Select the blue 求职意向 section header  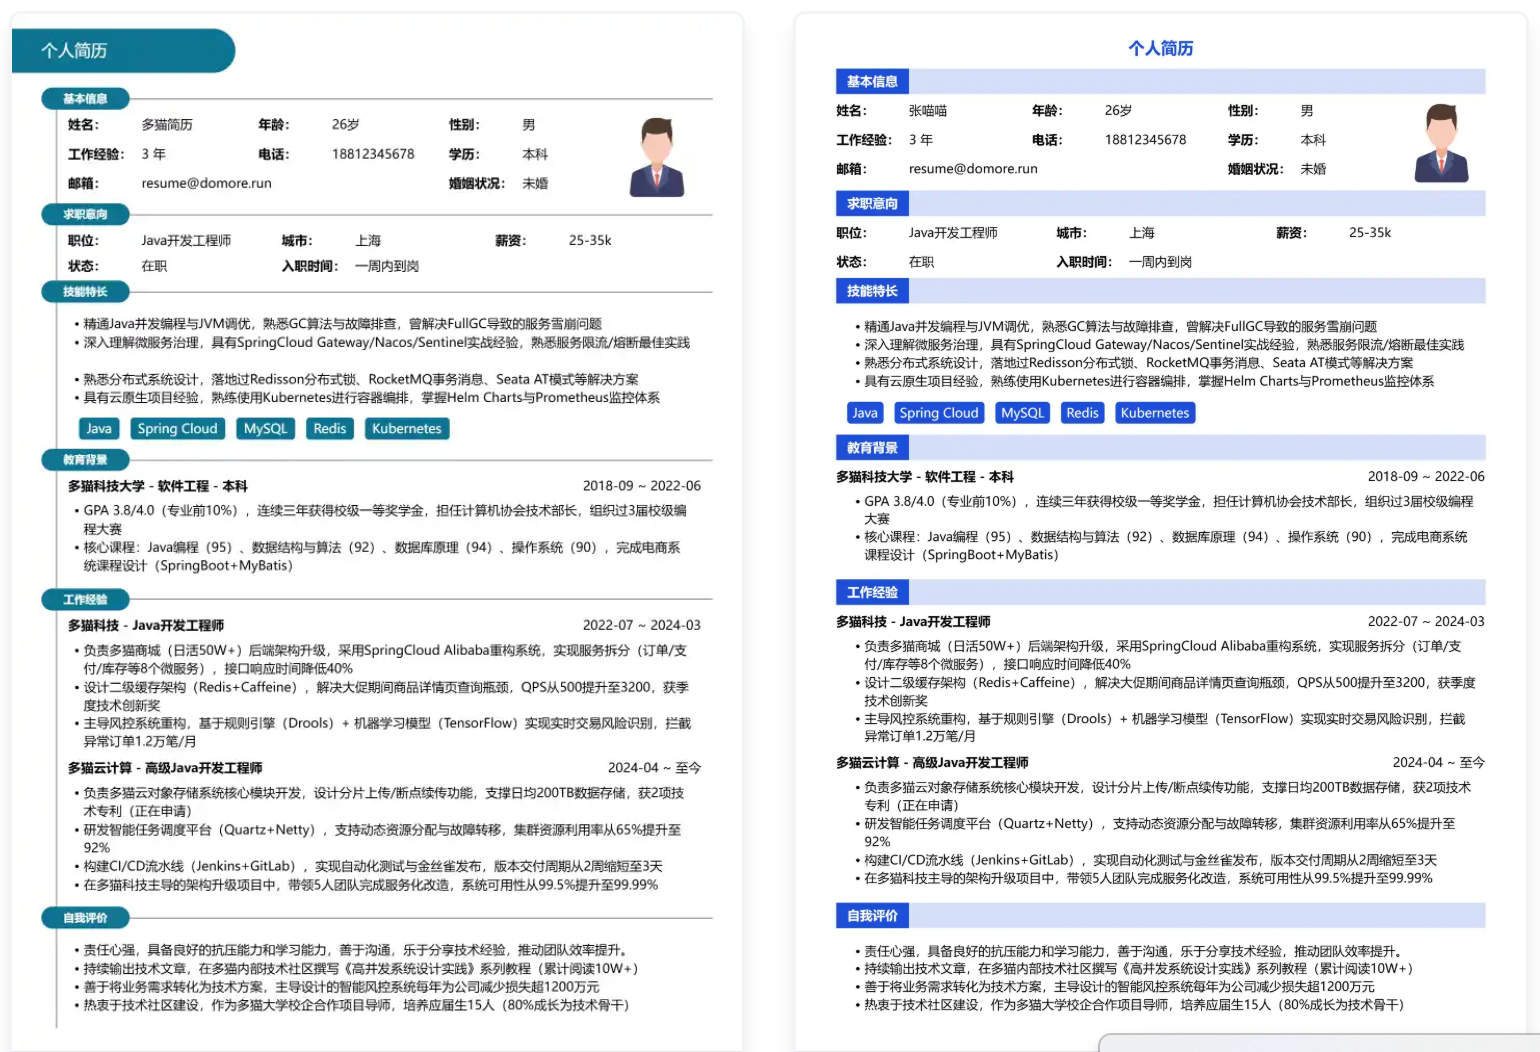pos(872,204)
